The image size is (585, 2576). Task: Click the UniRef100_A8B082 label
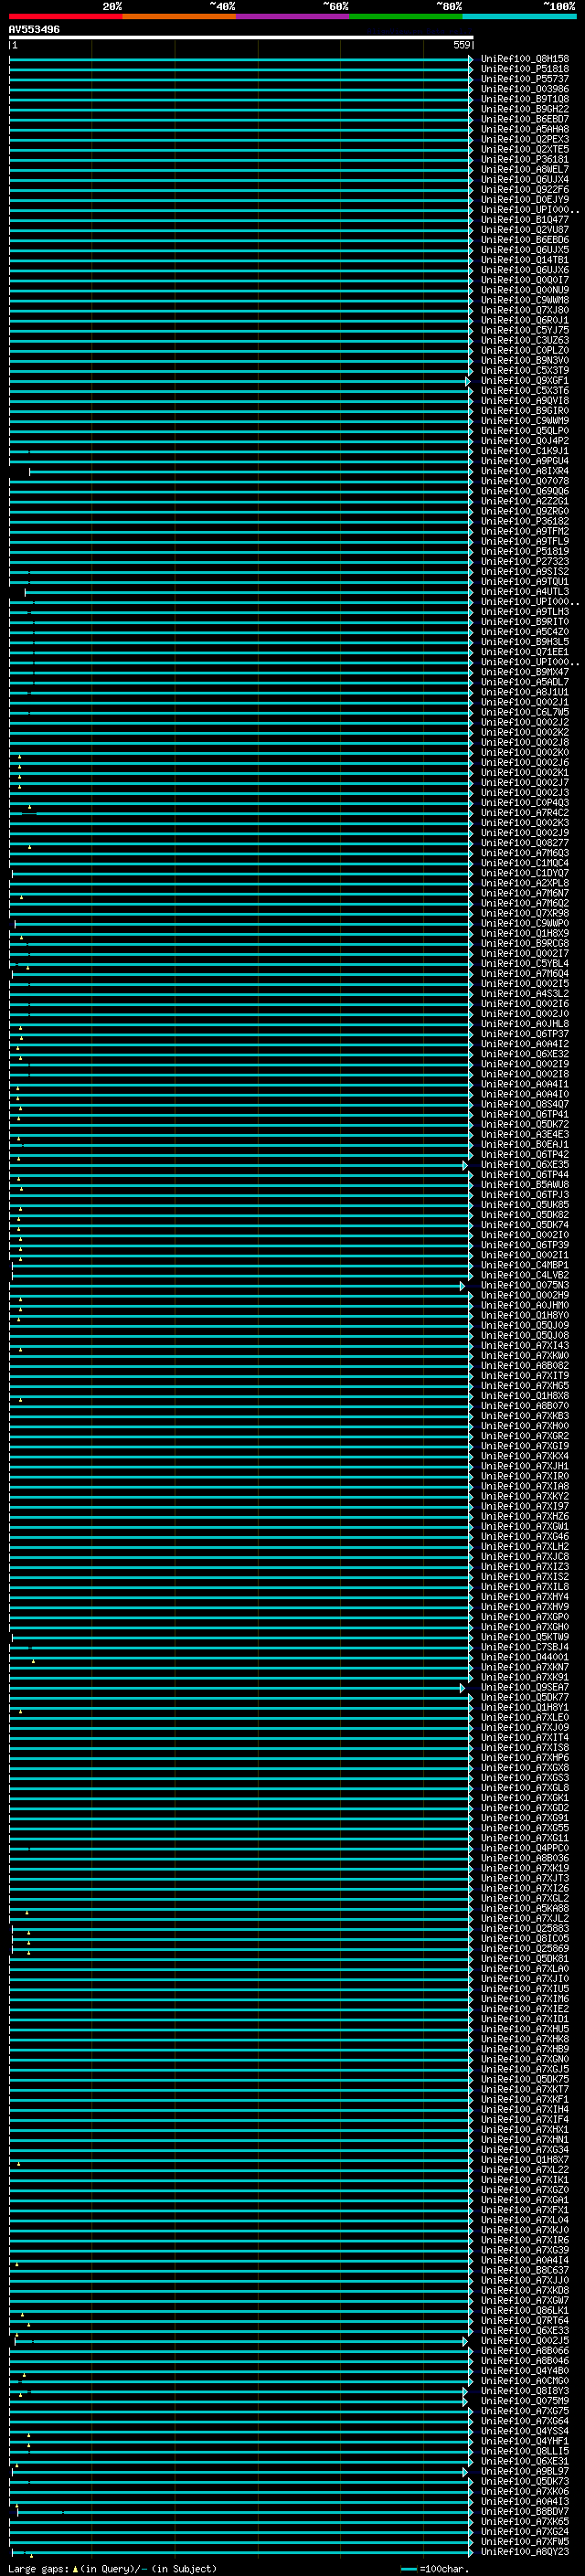pos(524,1365)
